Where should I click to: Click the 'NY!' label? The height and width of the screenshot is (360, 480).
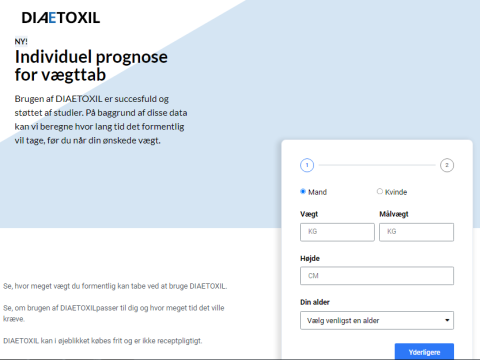click(21, 42)
